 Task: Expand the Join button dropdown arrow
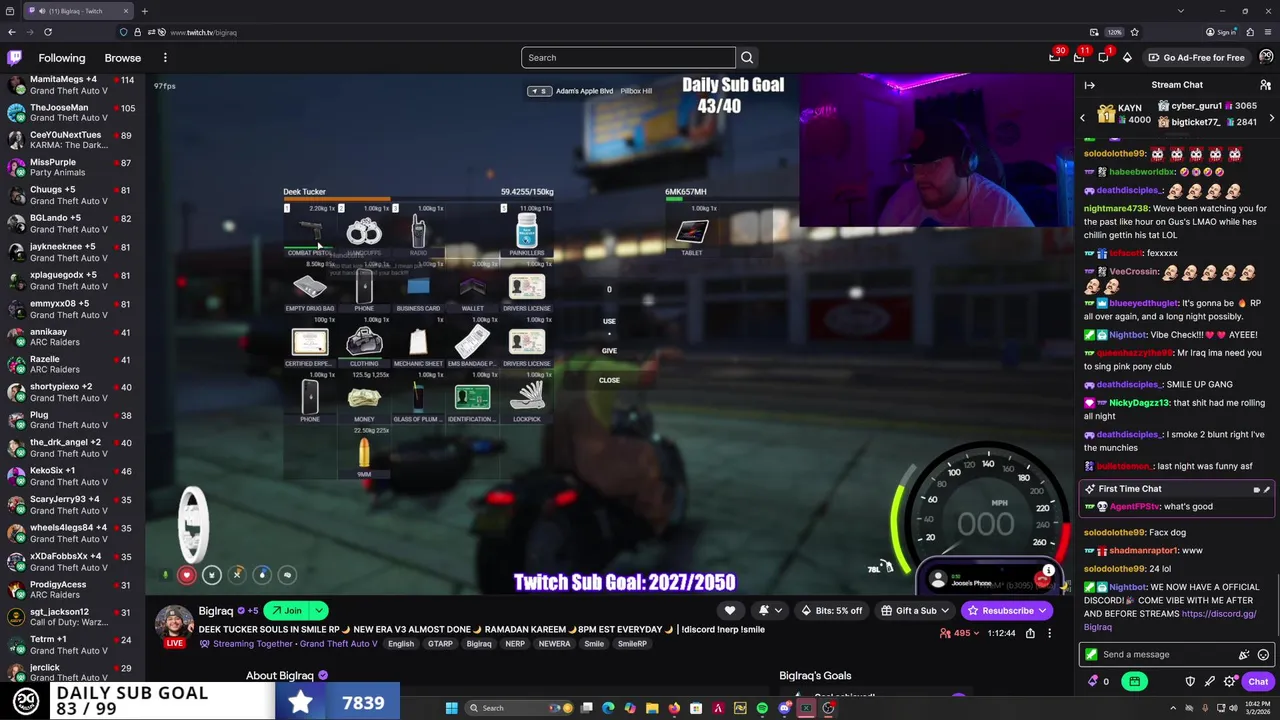click(x=319, y=611)
